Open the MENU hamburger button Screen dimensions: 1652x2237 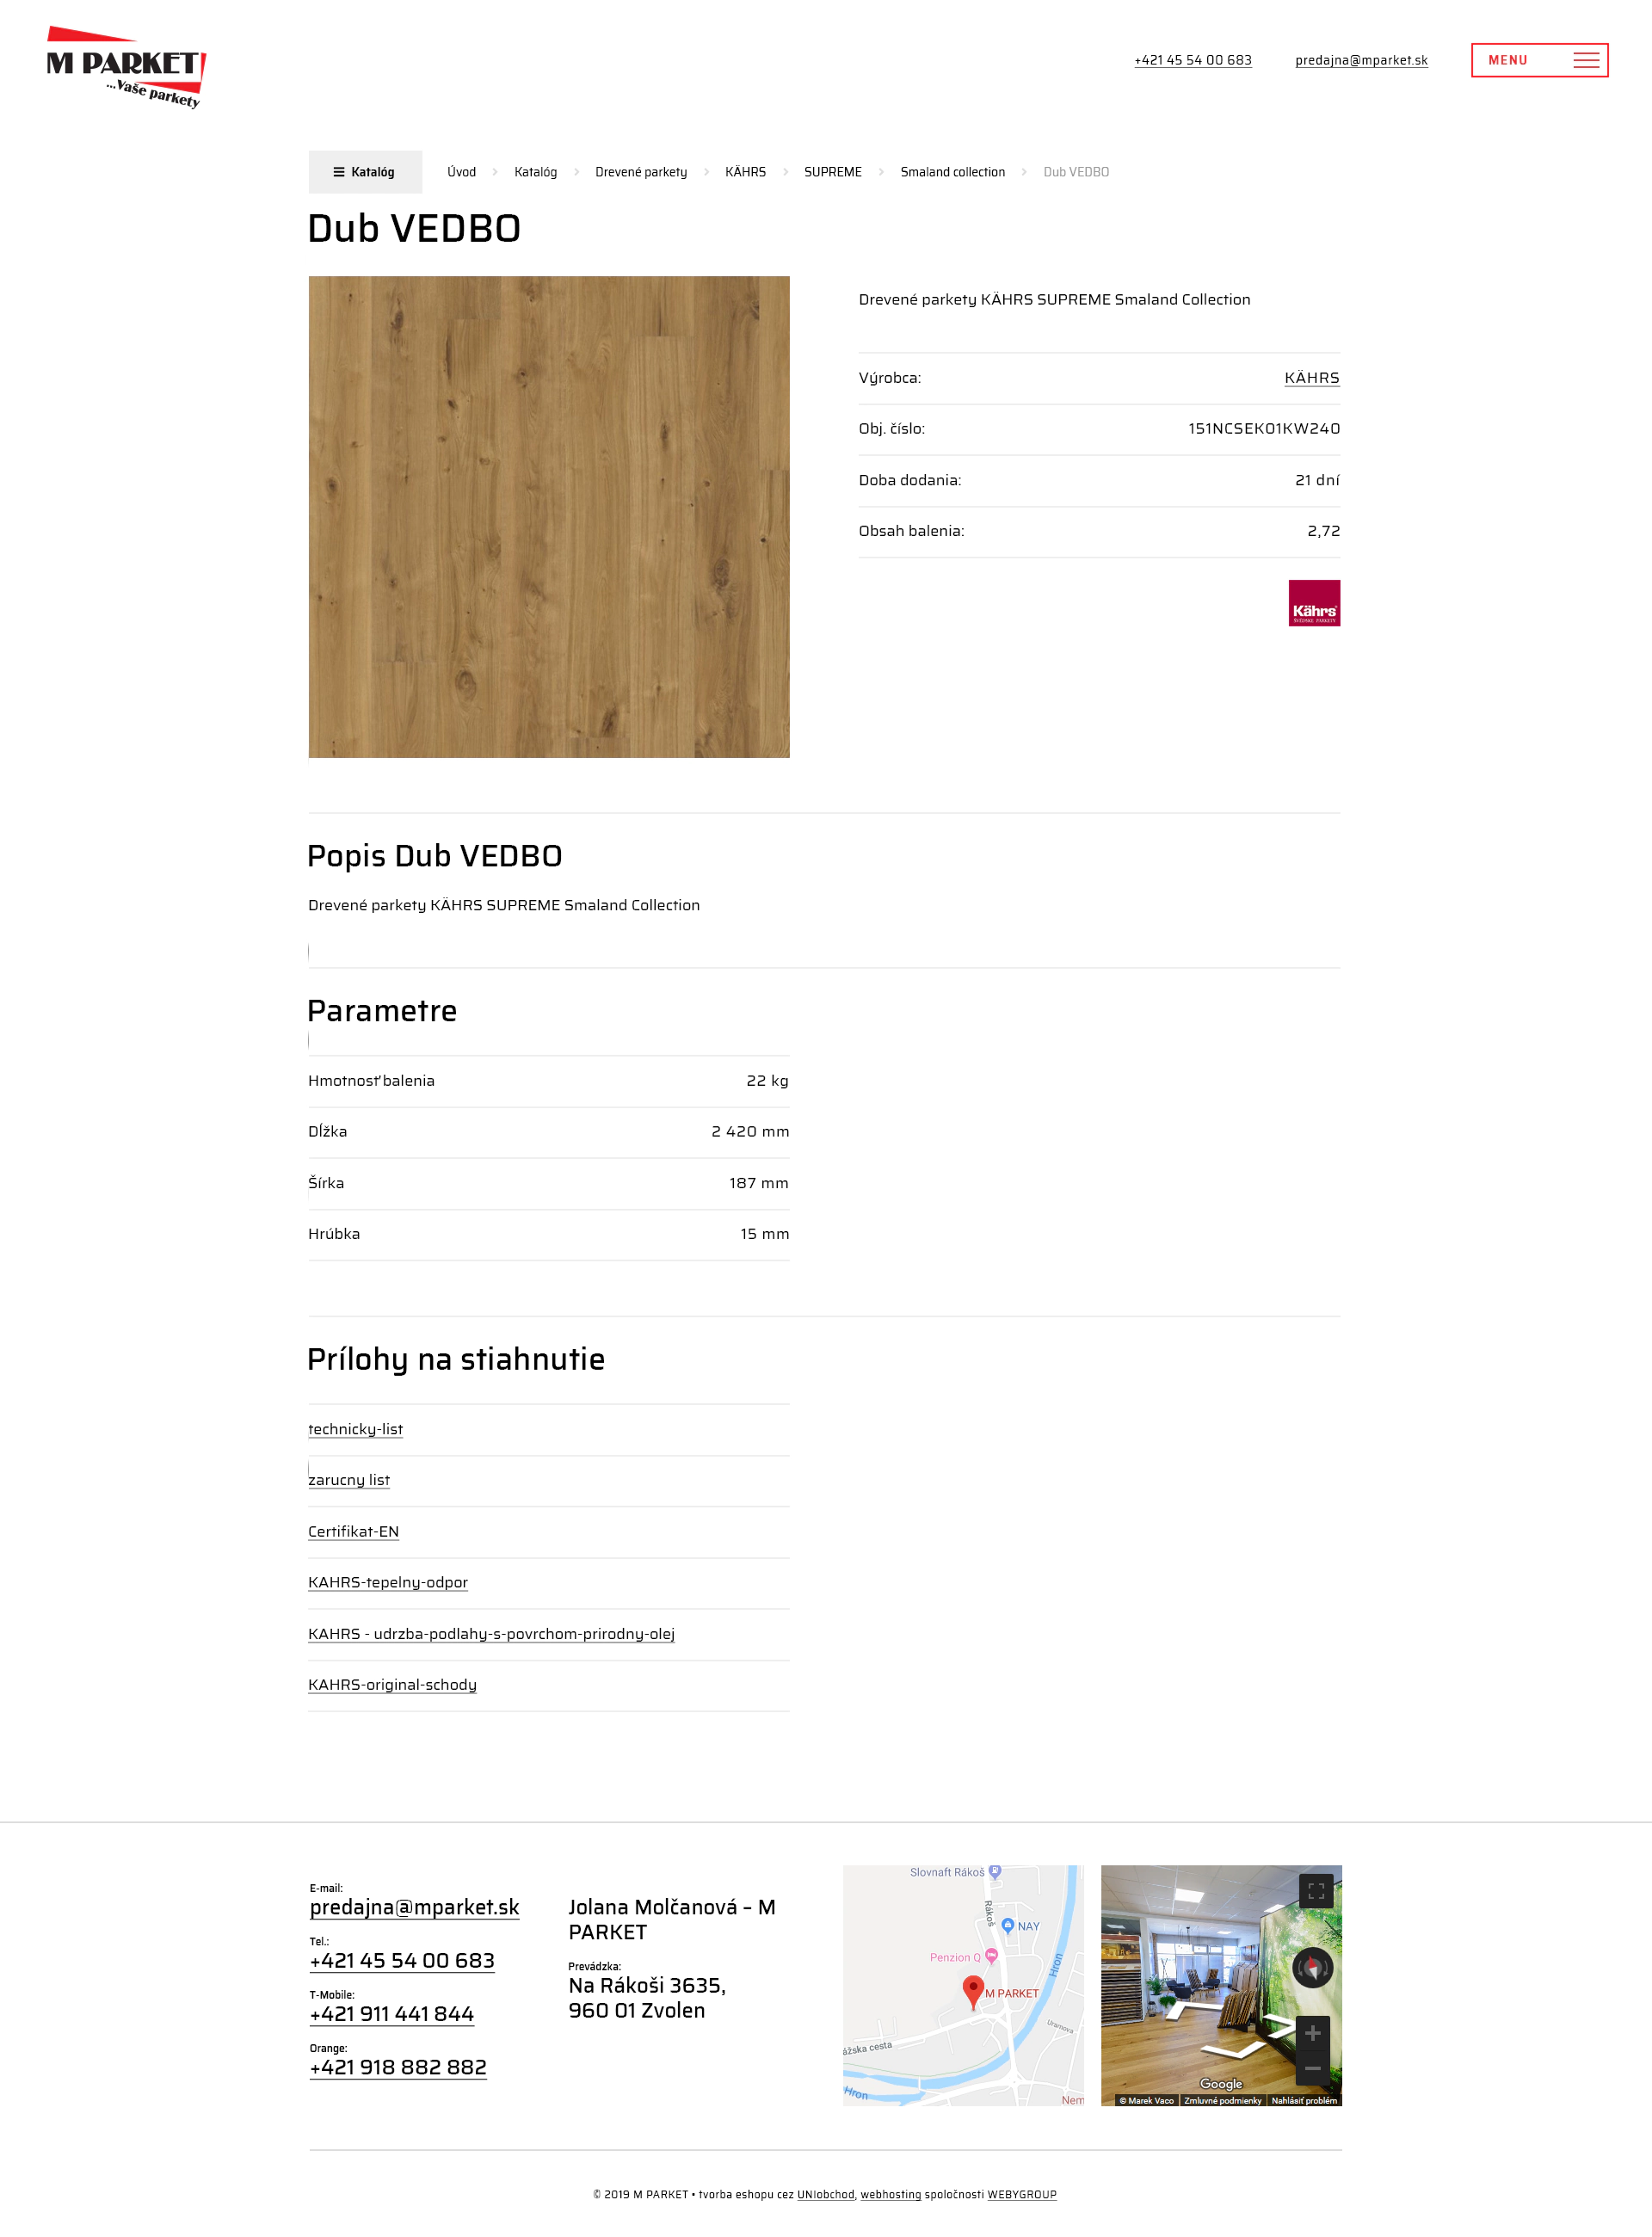1539,60
